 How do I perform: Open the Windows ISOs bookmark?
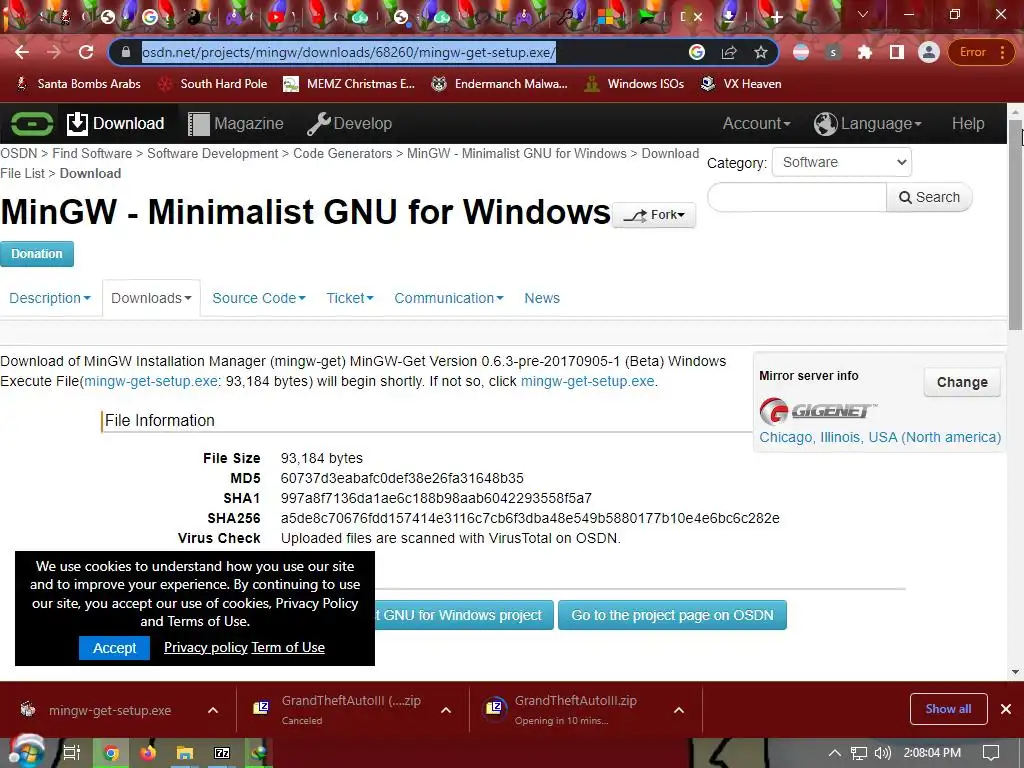pyautogui.click(x=634, y=84)
